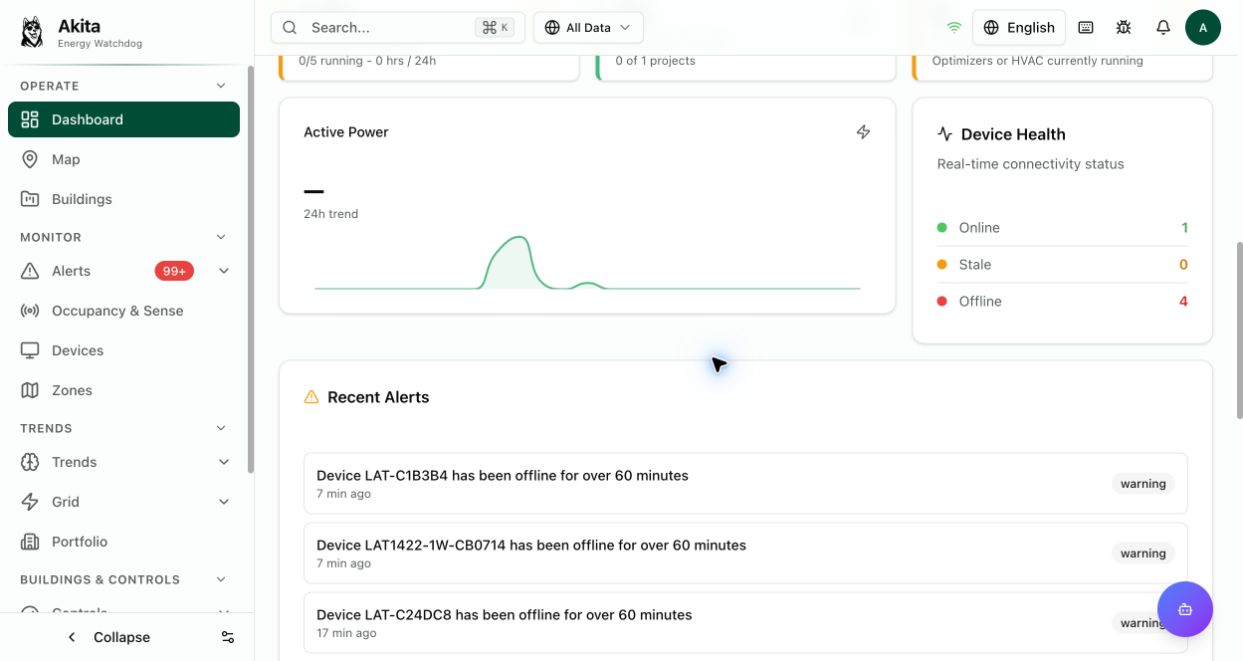Click '0 of 1 projects' text
This screenshot has height=661, width=1243.
click(x=655, y=61)
